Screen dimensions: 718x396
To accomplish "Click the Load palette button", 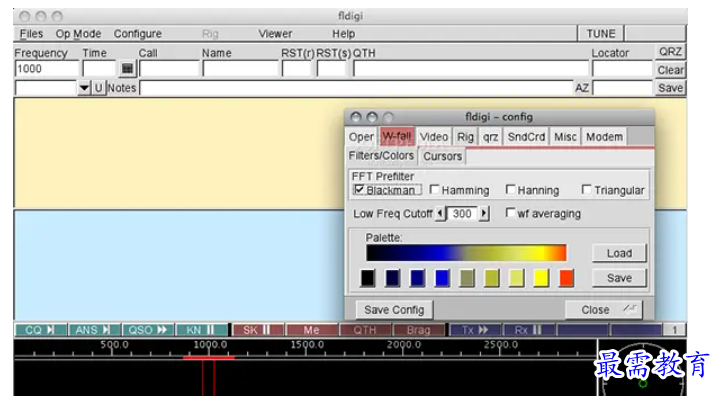I will pos(619,253).
